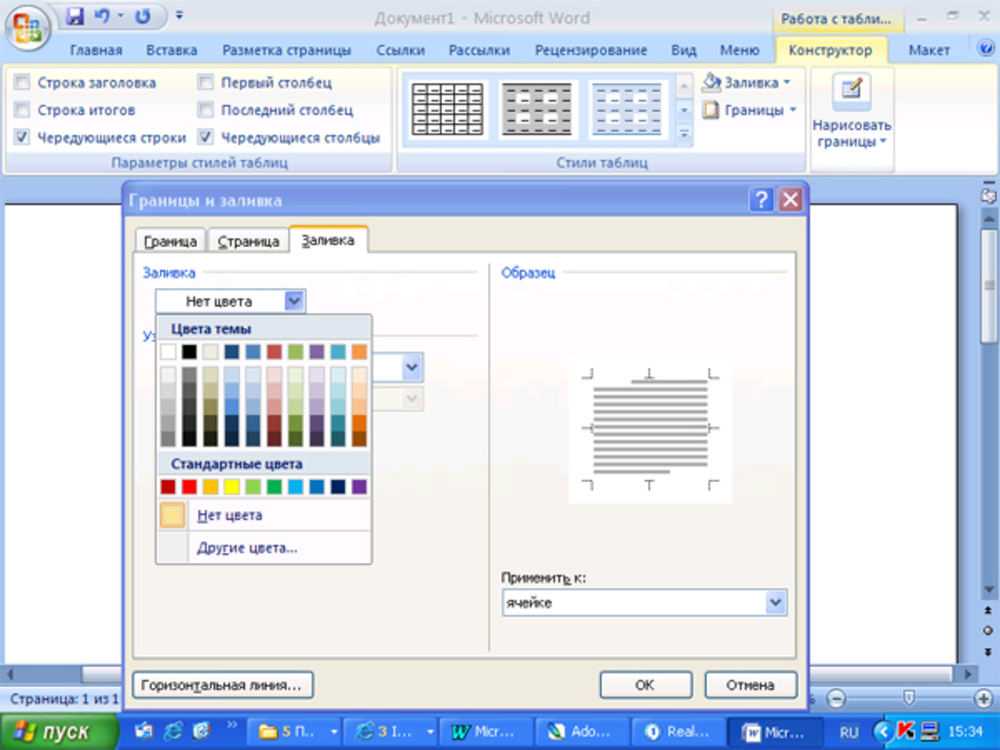The height and width of the screenshot is (750, 1000).
Task: Switch to the Страница dialog tab
Action: 248,241
